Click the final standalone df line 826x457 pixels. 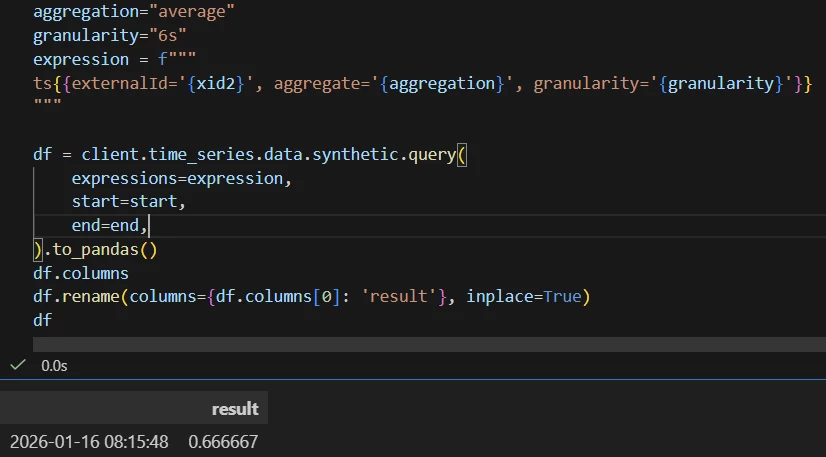(42, 320)
